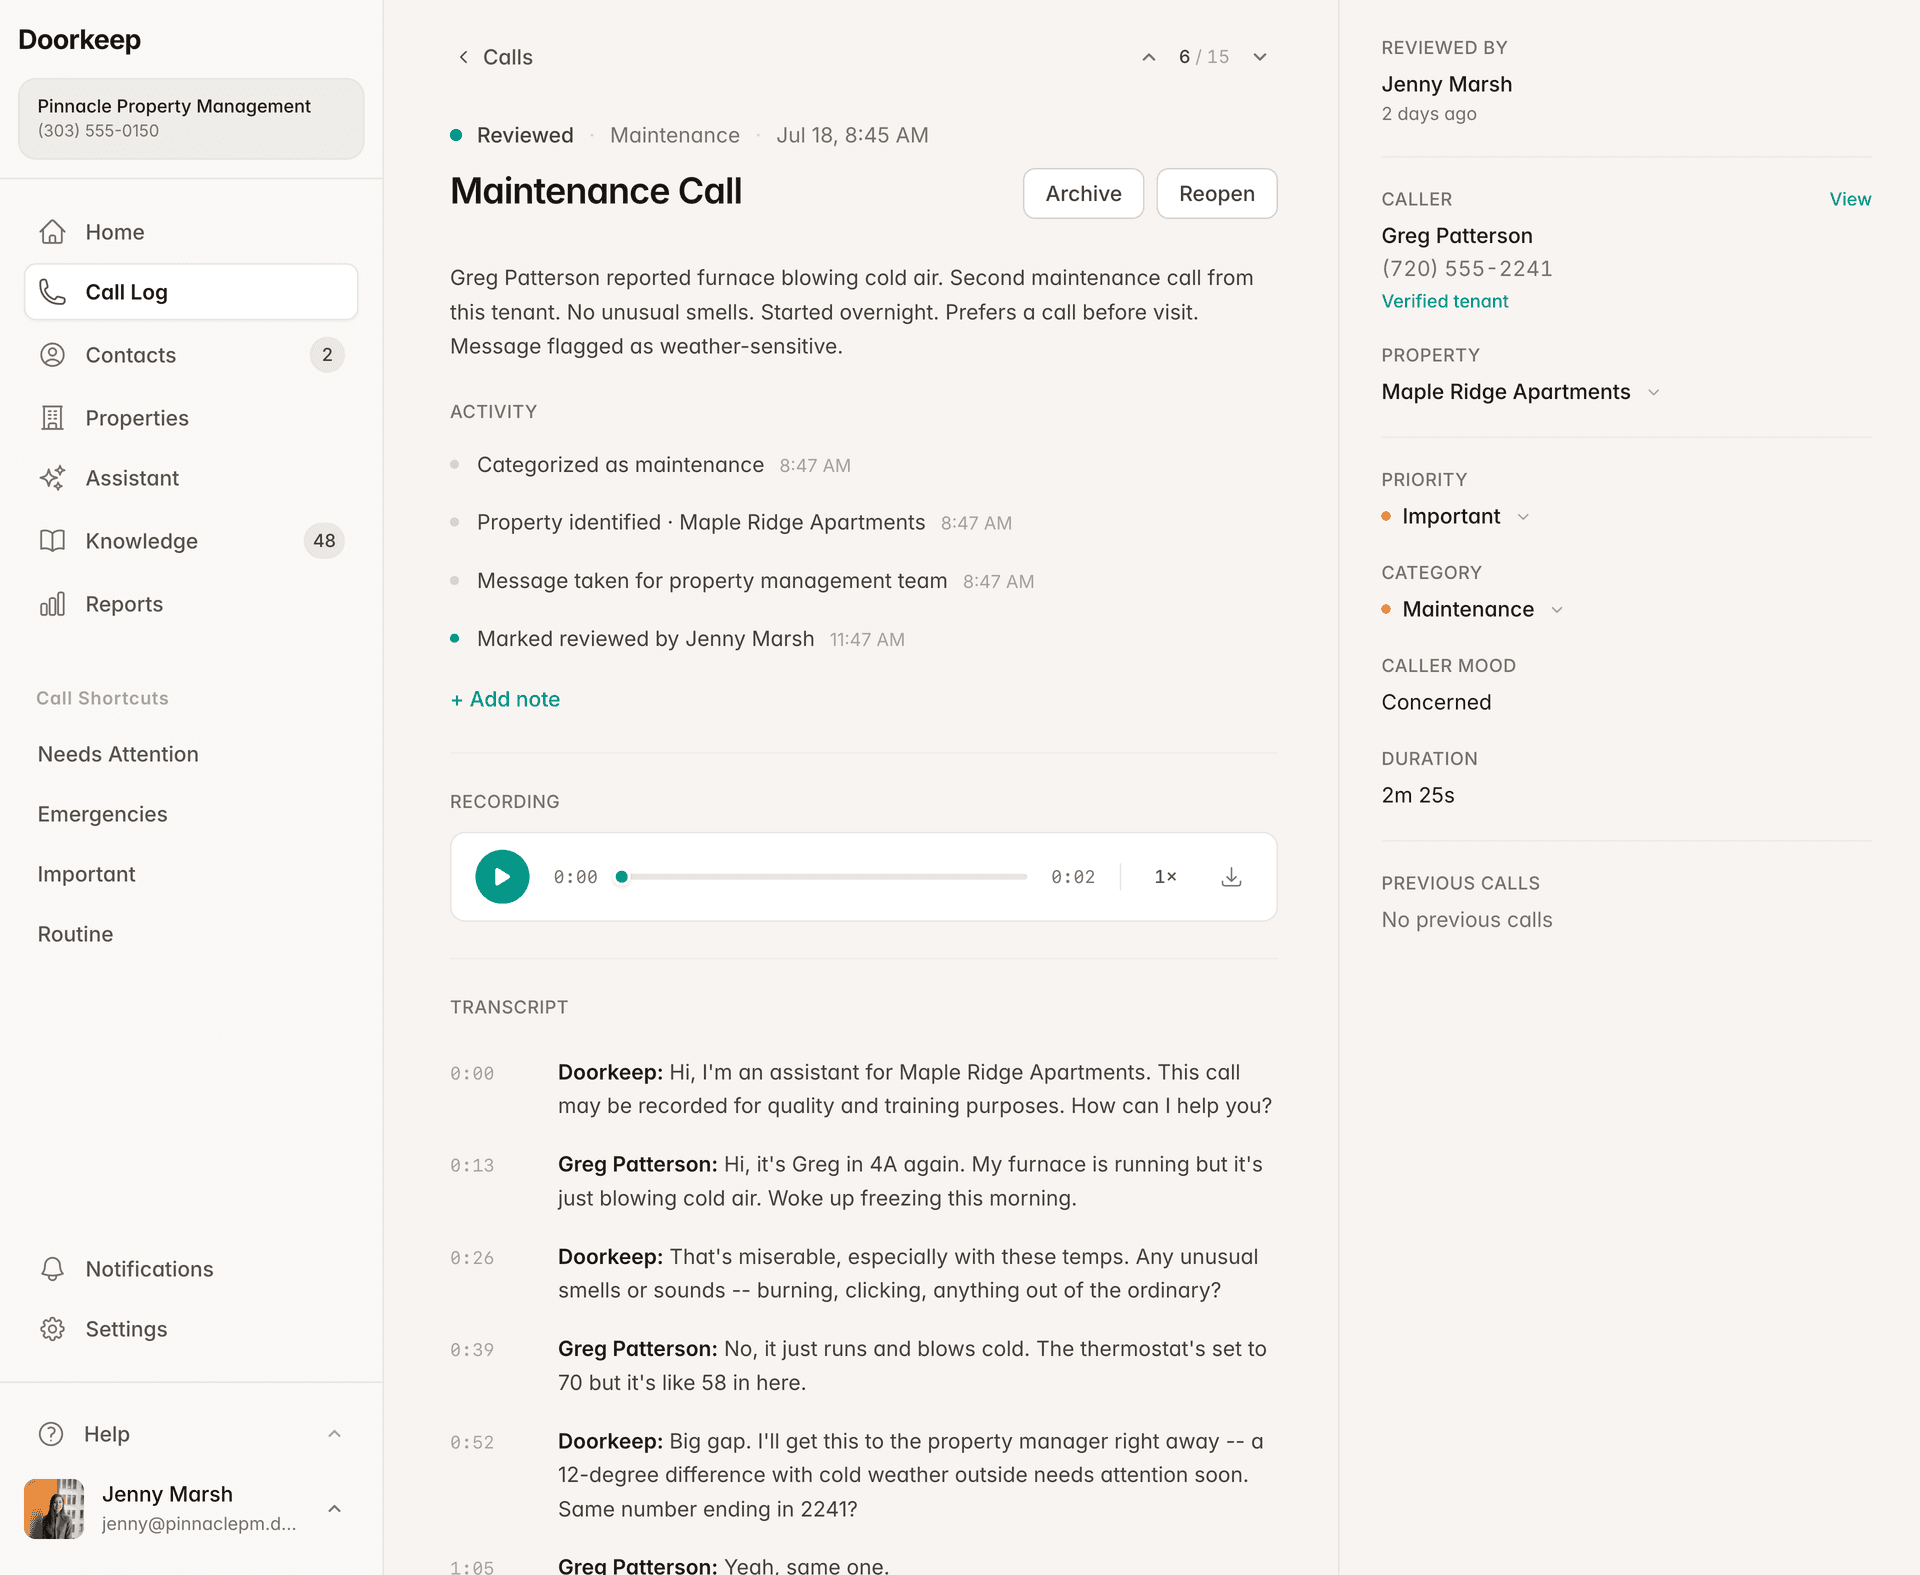1920x1575 pixels.
Task: Open Properties in sidebar
Action: 191,418
